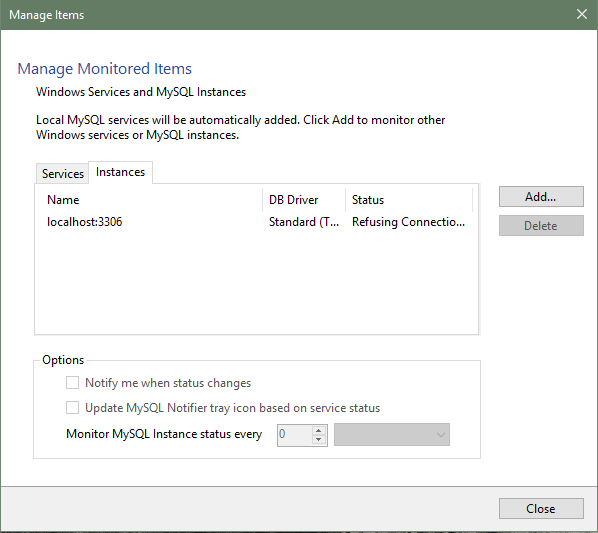Viewport: 598px width, 533px height.
Task: Click the Delete button
Action: 541,226
